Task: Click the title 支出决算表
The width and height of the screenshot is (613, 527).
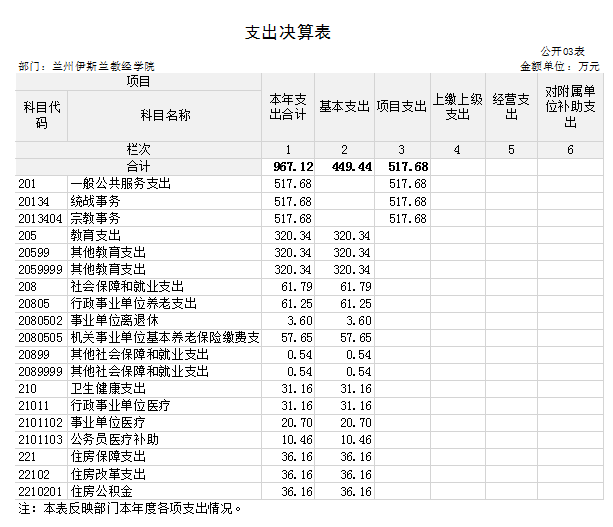Action: [x=288, y=32]
